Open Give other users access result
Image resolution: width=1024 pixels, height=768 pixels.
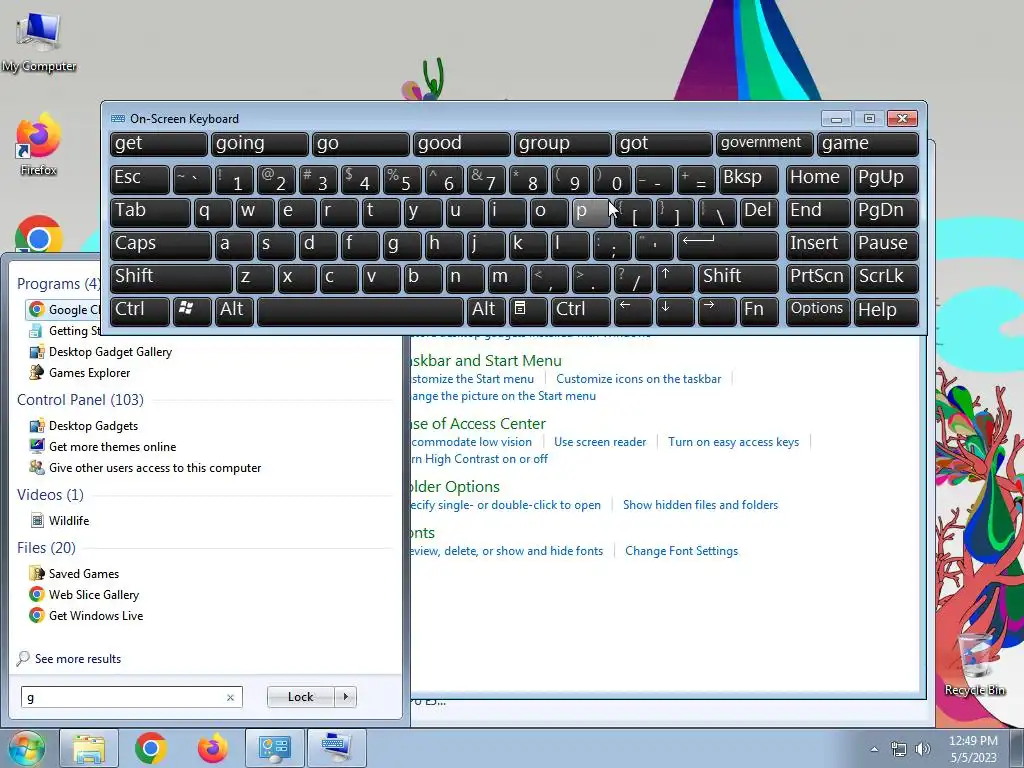(144, 468)
